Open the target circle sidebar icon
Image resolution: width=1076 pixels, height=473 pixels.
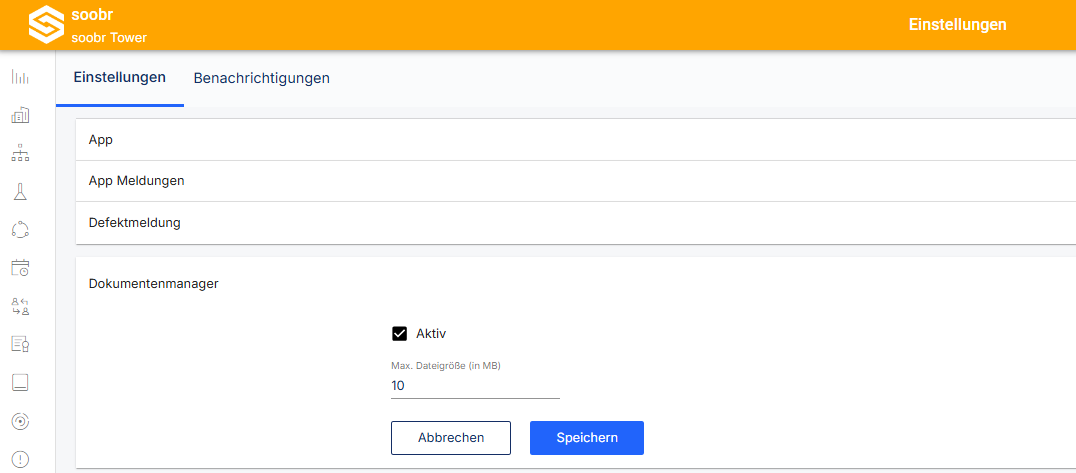[21, 421]
